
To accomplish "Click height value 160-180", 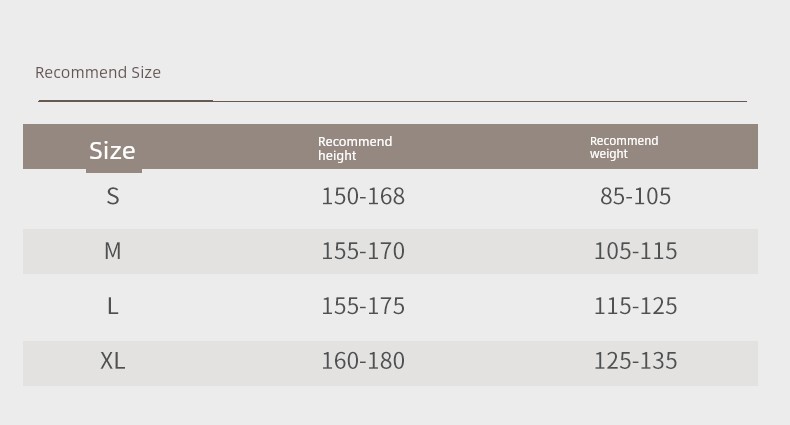I will [x=363, y=361].
